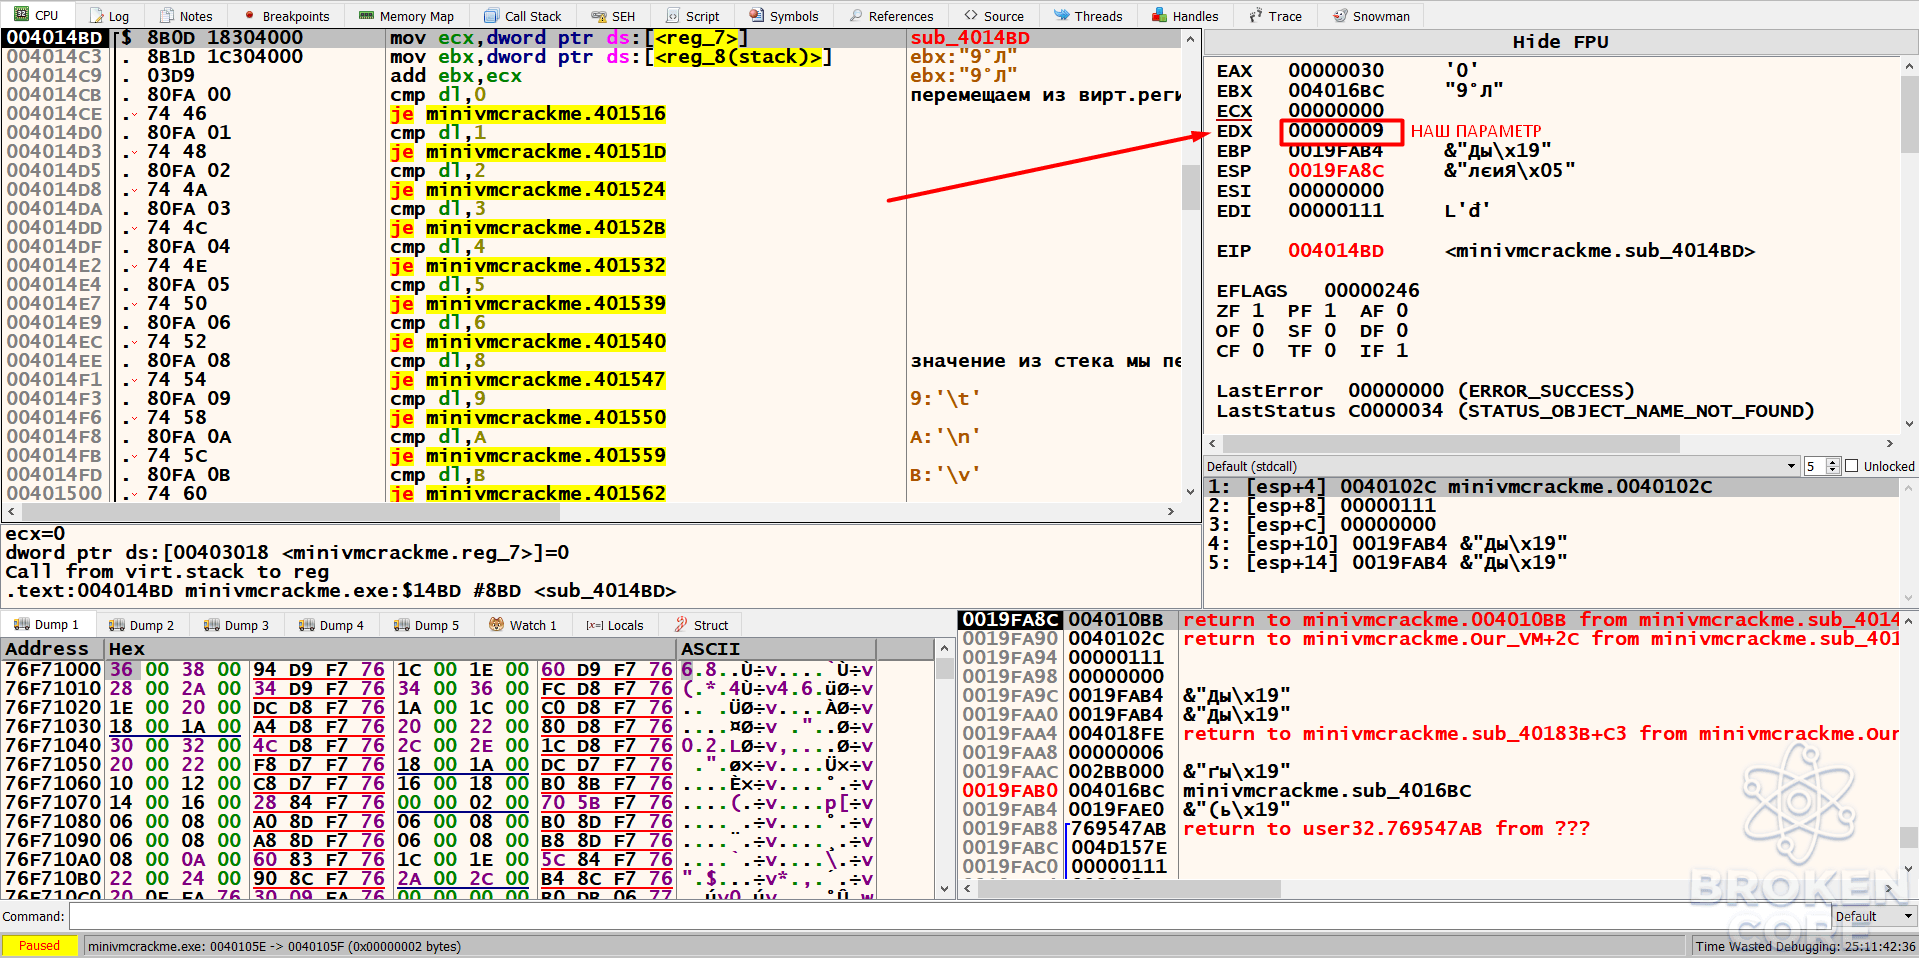Click the Watch 1 tab icon

pyautogui.click(x=496, y=625)
